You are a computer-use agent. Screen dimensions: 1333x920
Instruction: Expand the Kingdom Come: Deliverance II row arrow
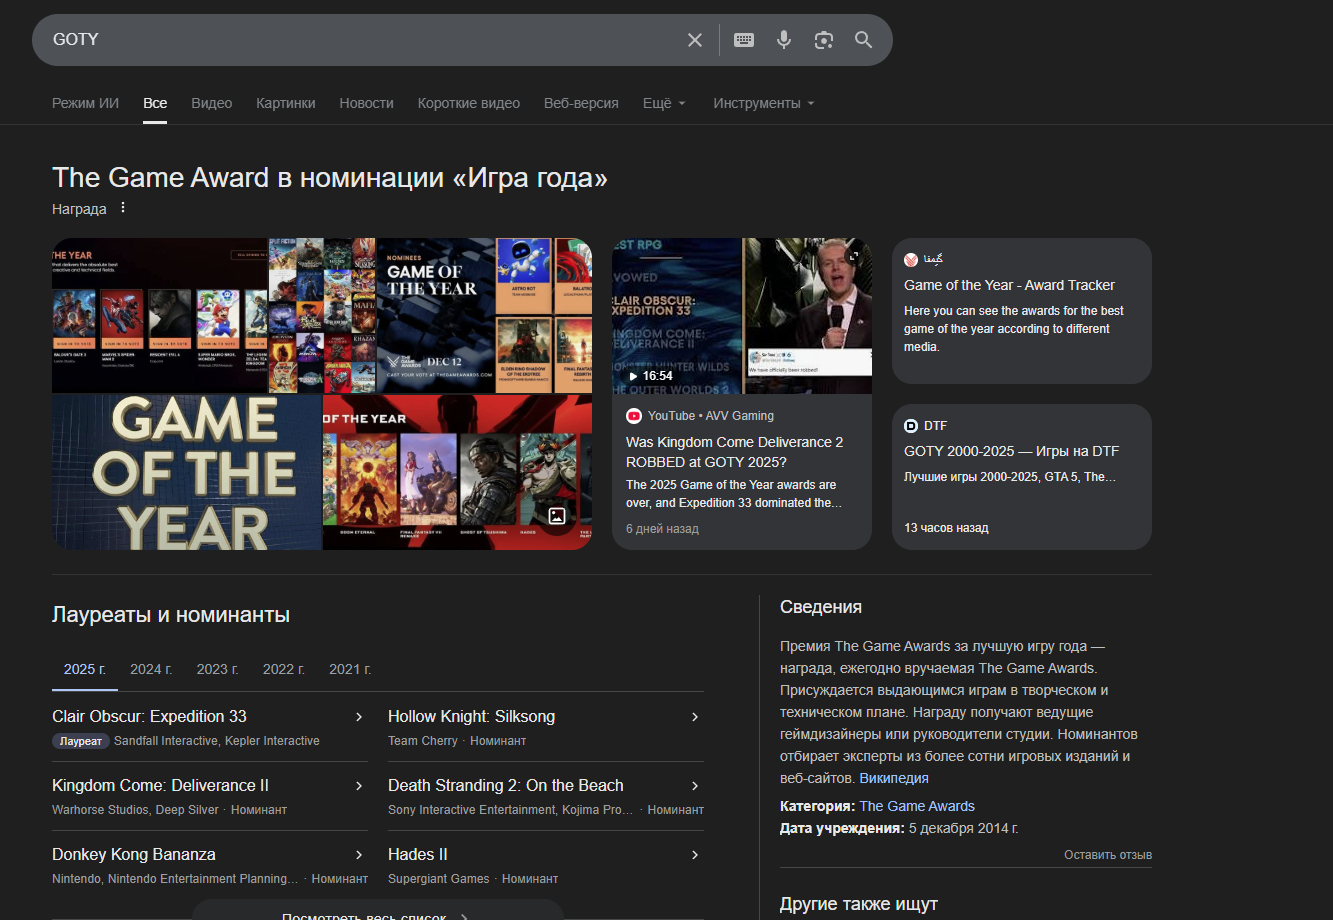[x=359, y=786]
